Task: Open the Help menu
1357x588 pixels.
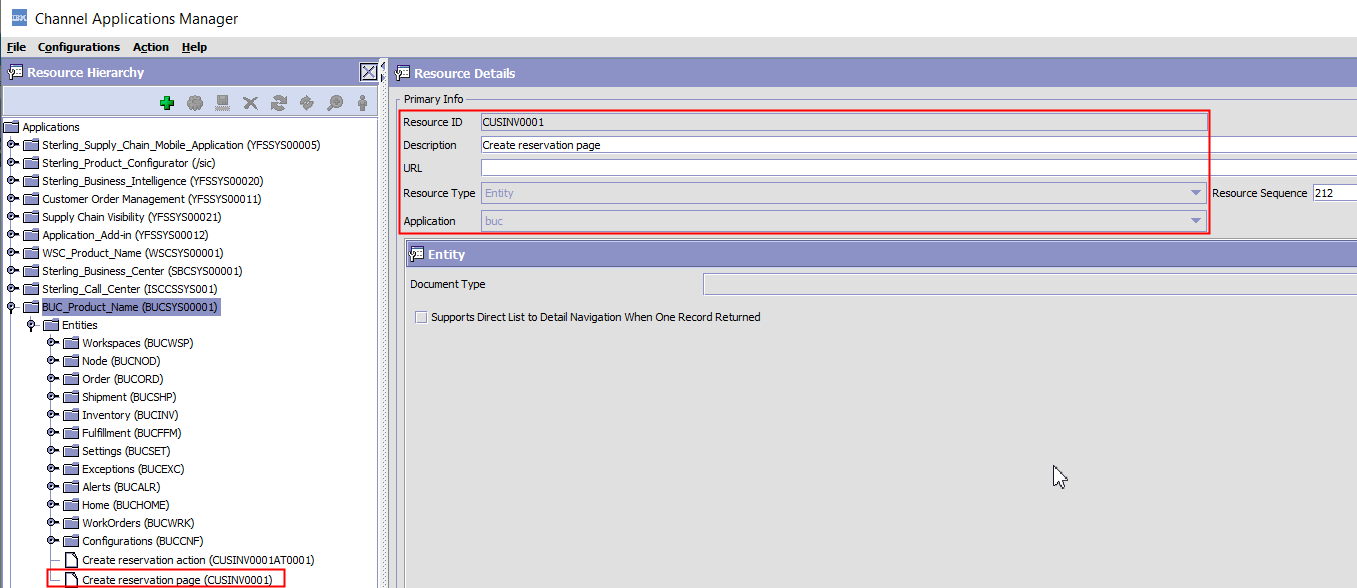Action: [x=194, y=47]
